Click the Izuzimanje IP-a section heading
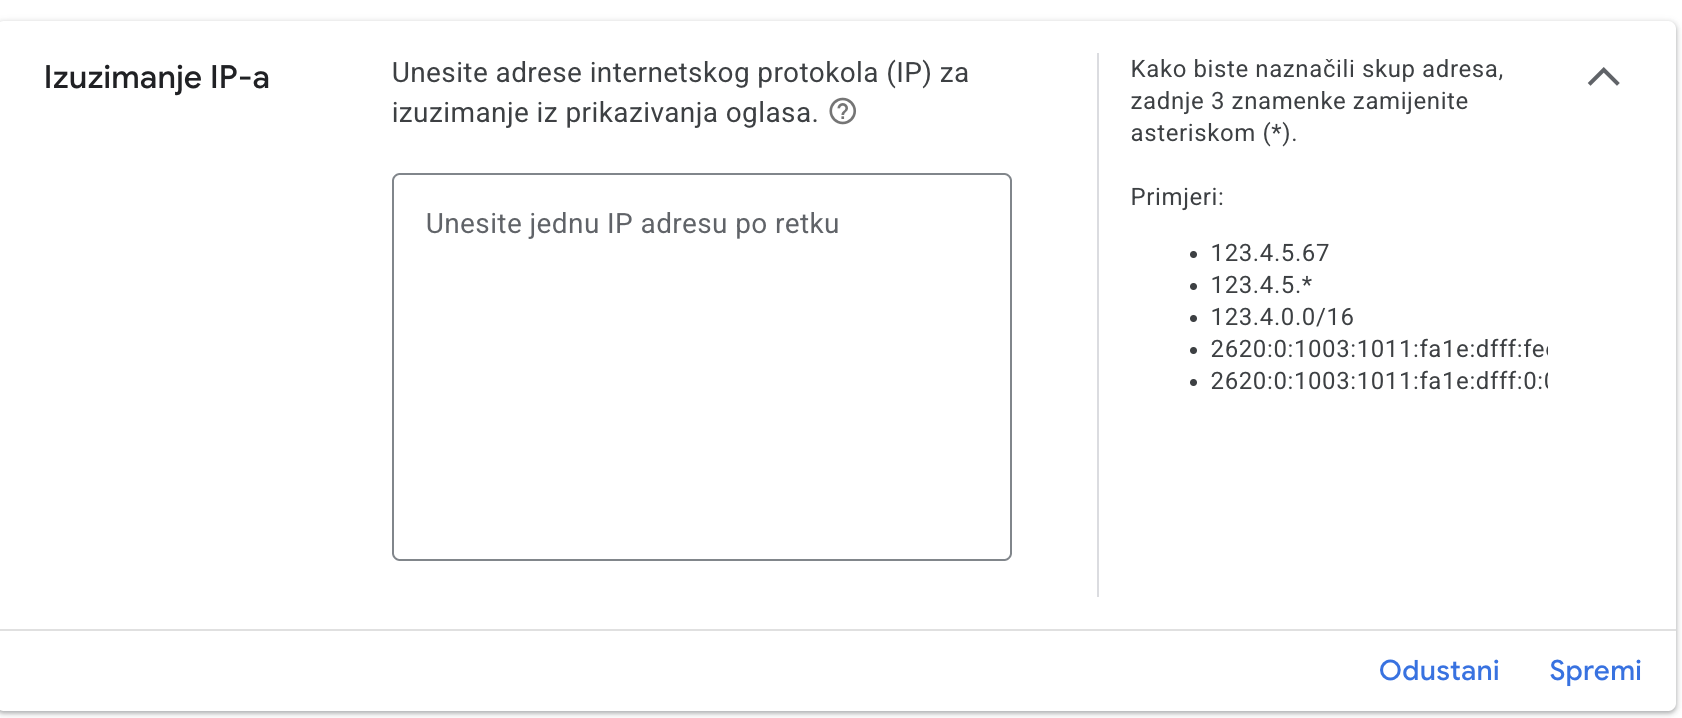This screenshot has width=1682, height=718. pyautogui.click(x=157, y=77)
